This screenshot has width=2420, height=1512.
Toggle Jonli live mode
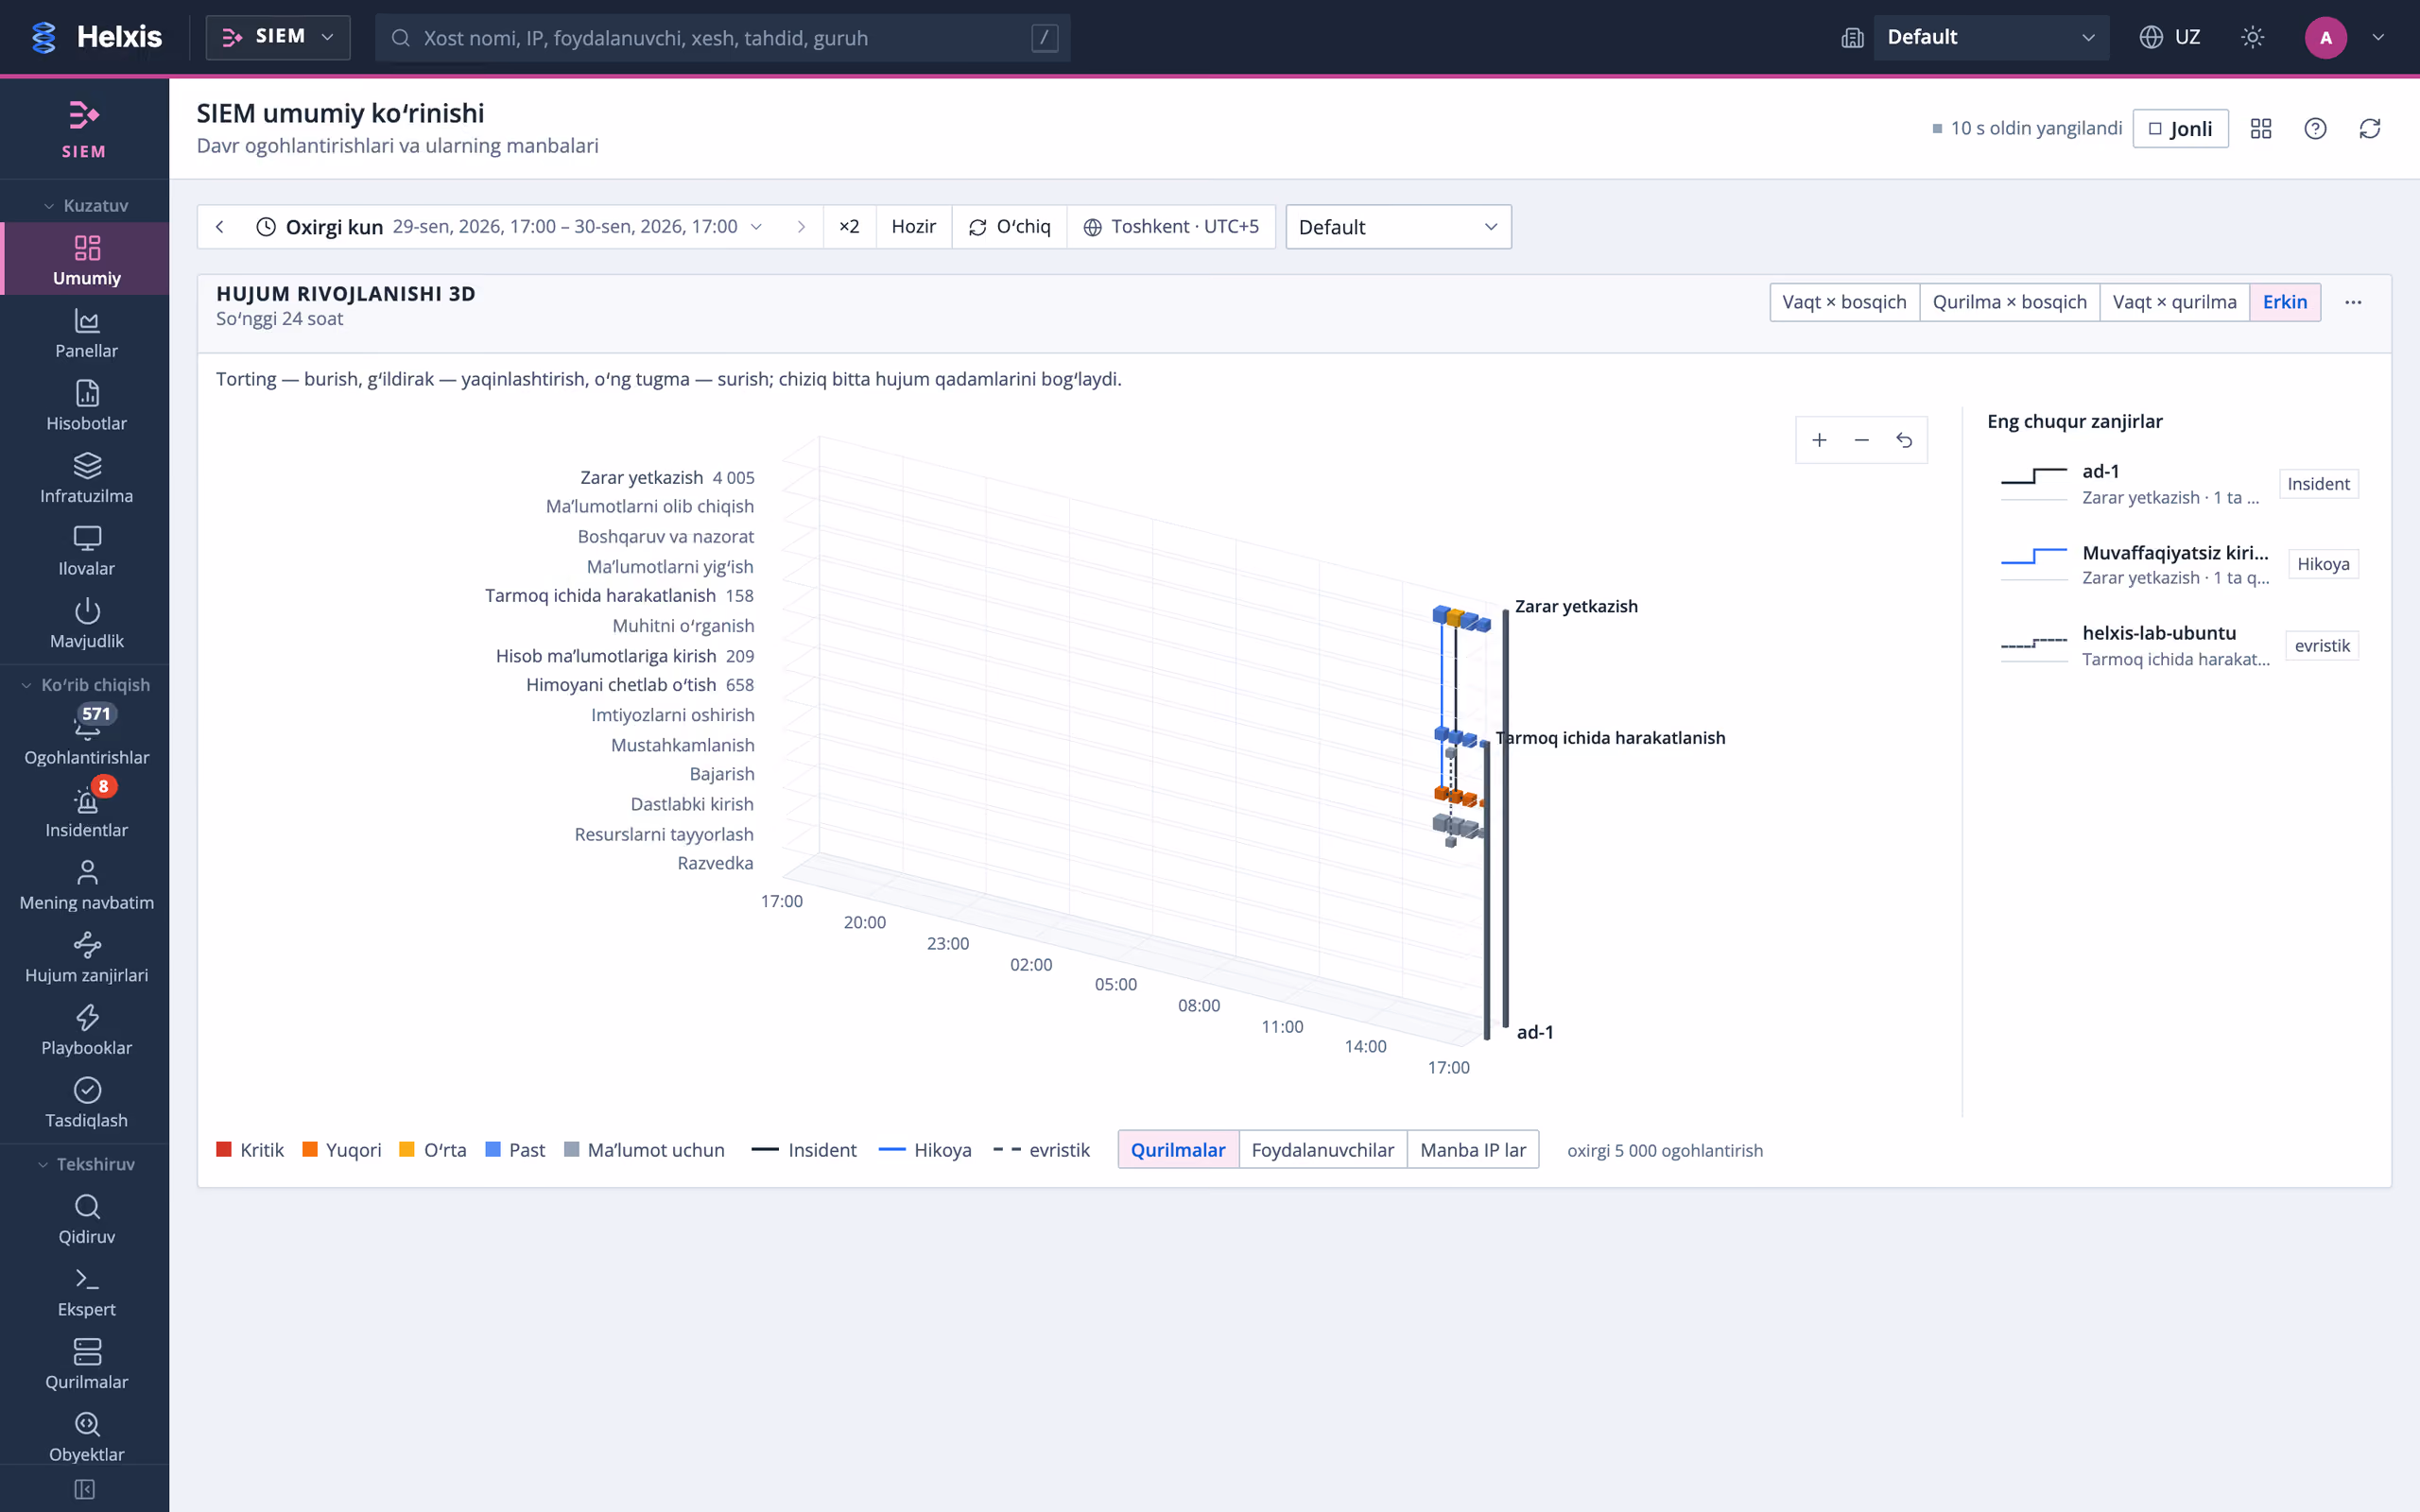(x=2180, y=129)
